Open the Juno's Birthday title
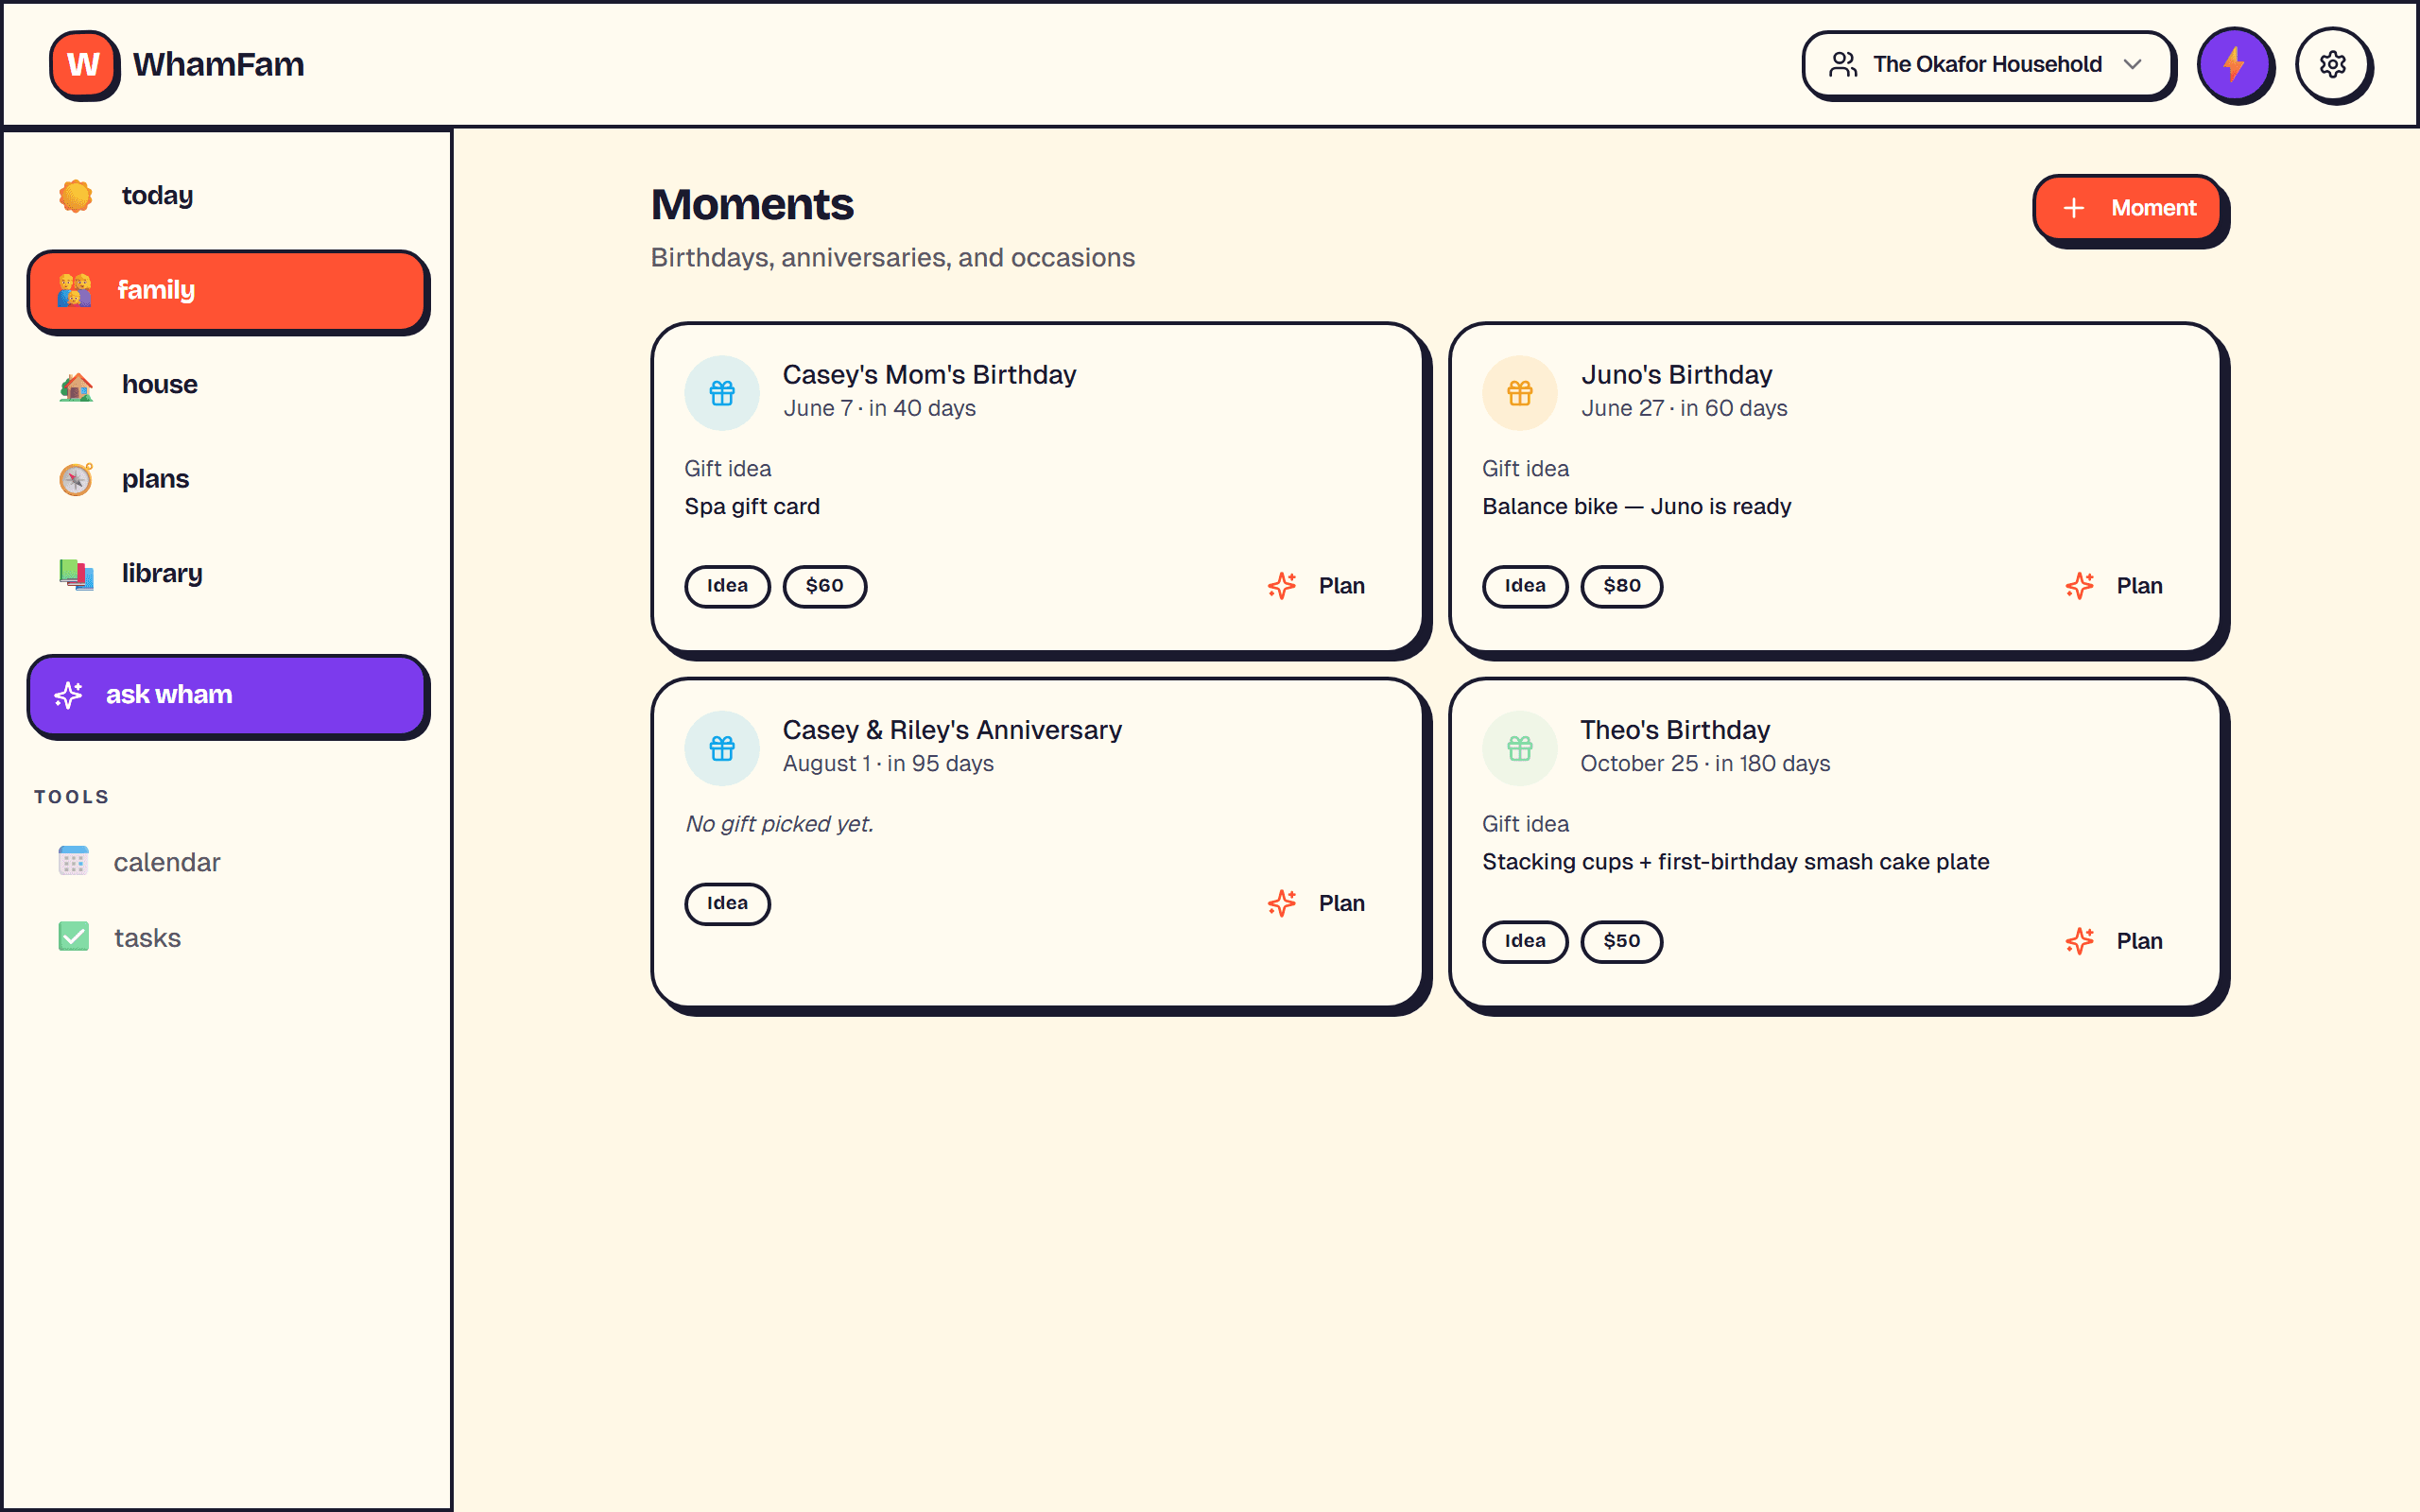 click(1677, 375)
